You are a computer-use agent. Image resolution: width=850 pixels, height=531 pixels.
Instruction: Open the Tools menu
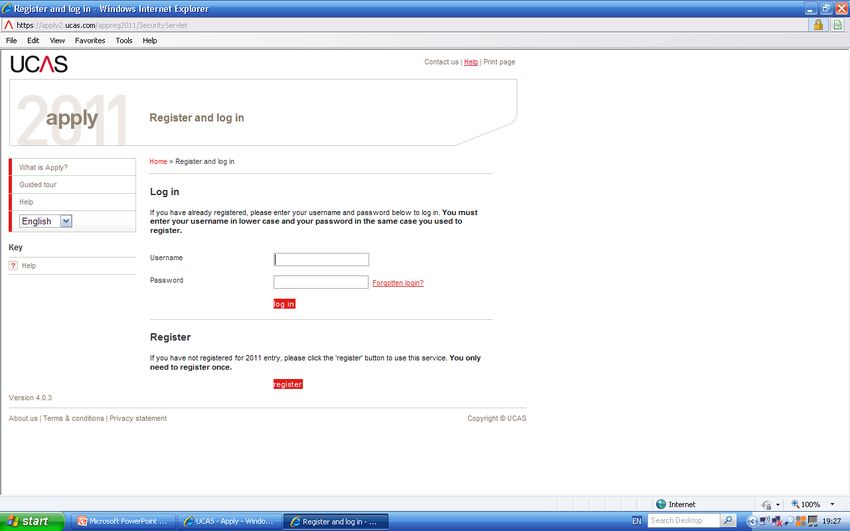[x=124, y=41]
